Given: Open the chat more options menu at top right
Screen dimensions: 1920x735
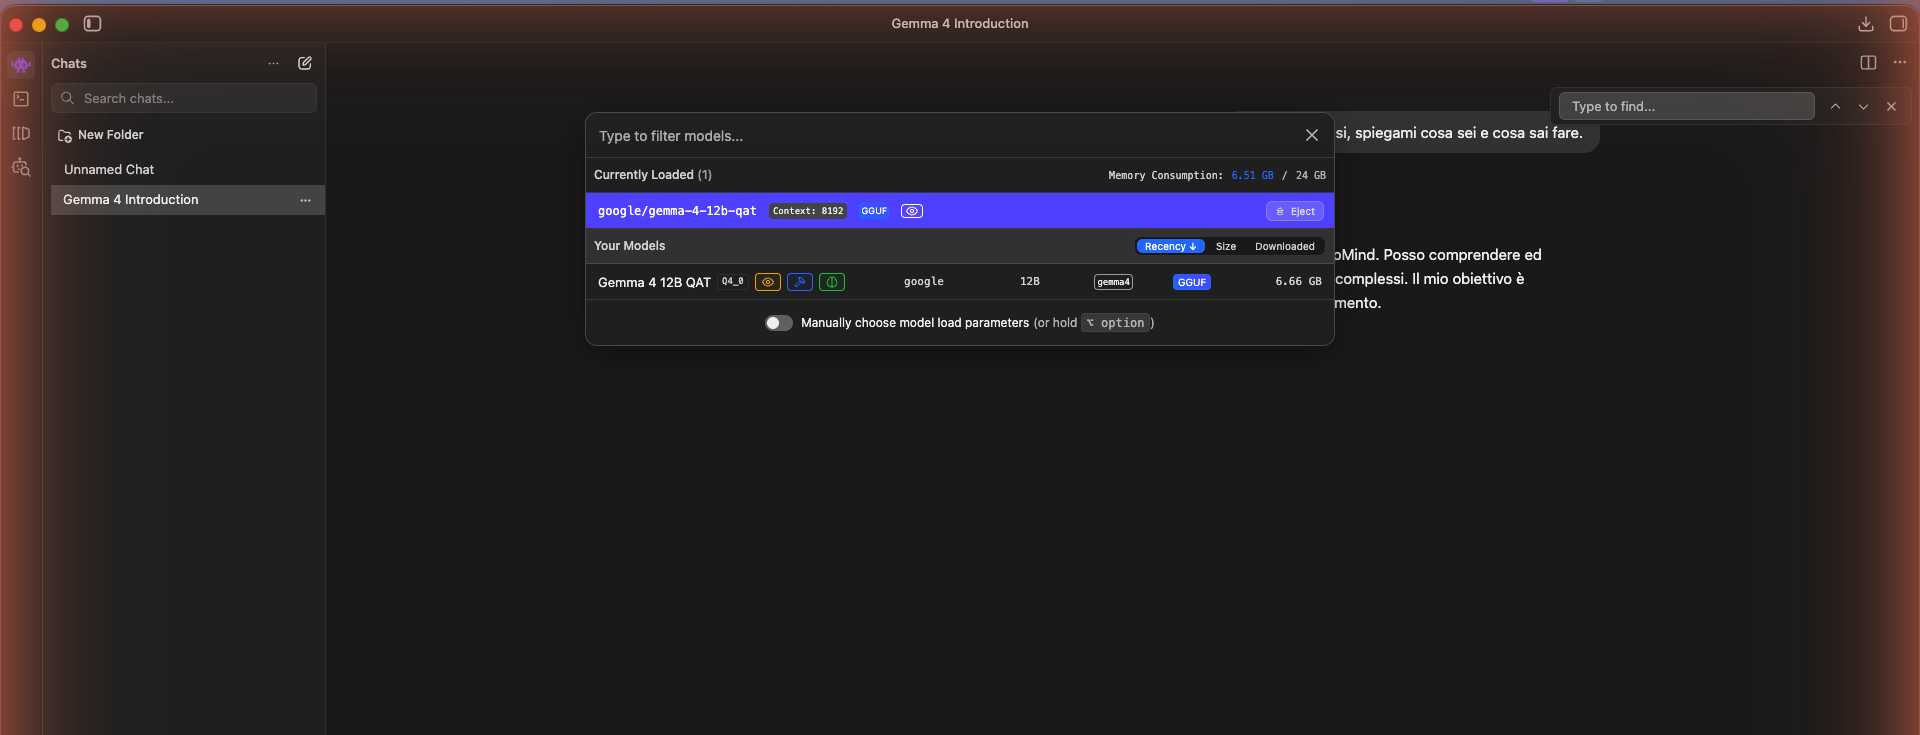Looking at the screenshot, I should click(1900, 62).
